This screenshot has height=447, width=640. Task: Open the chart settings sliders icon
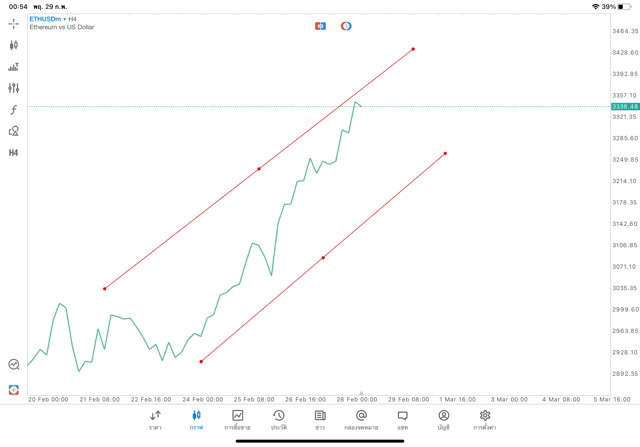[14, 88]
